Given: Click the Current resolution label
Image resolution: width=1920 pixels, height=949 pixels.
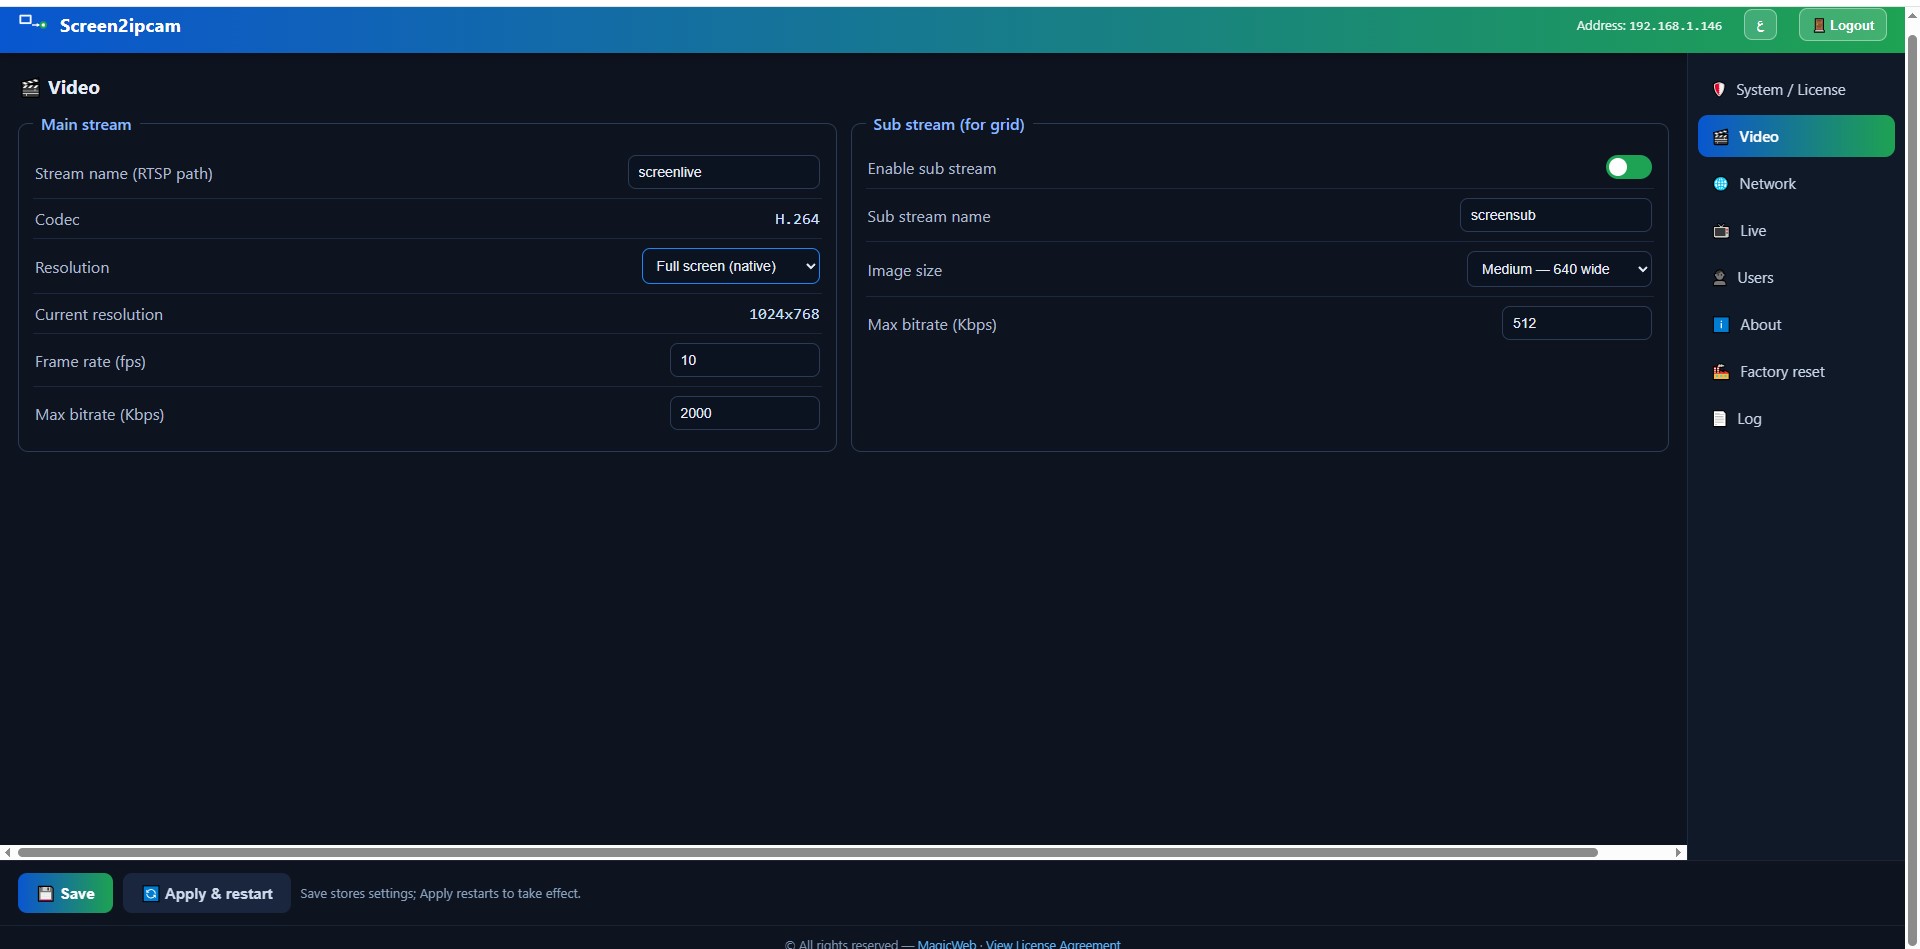Looking at the screenshot, I should pos(99,314).
